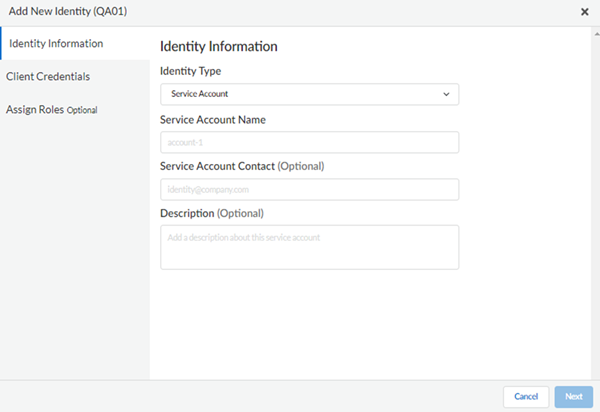This screenshot has height=412, width=600.
Task: Click the (Optional) text next to Description
Action: (245, 213)
